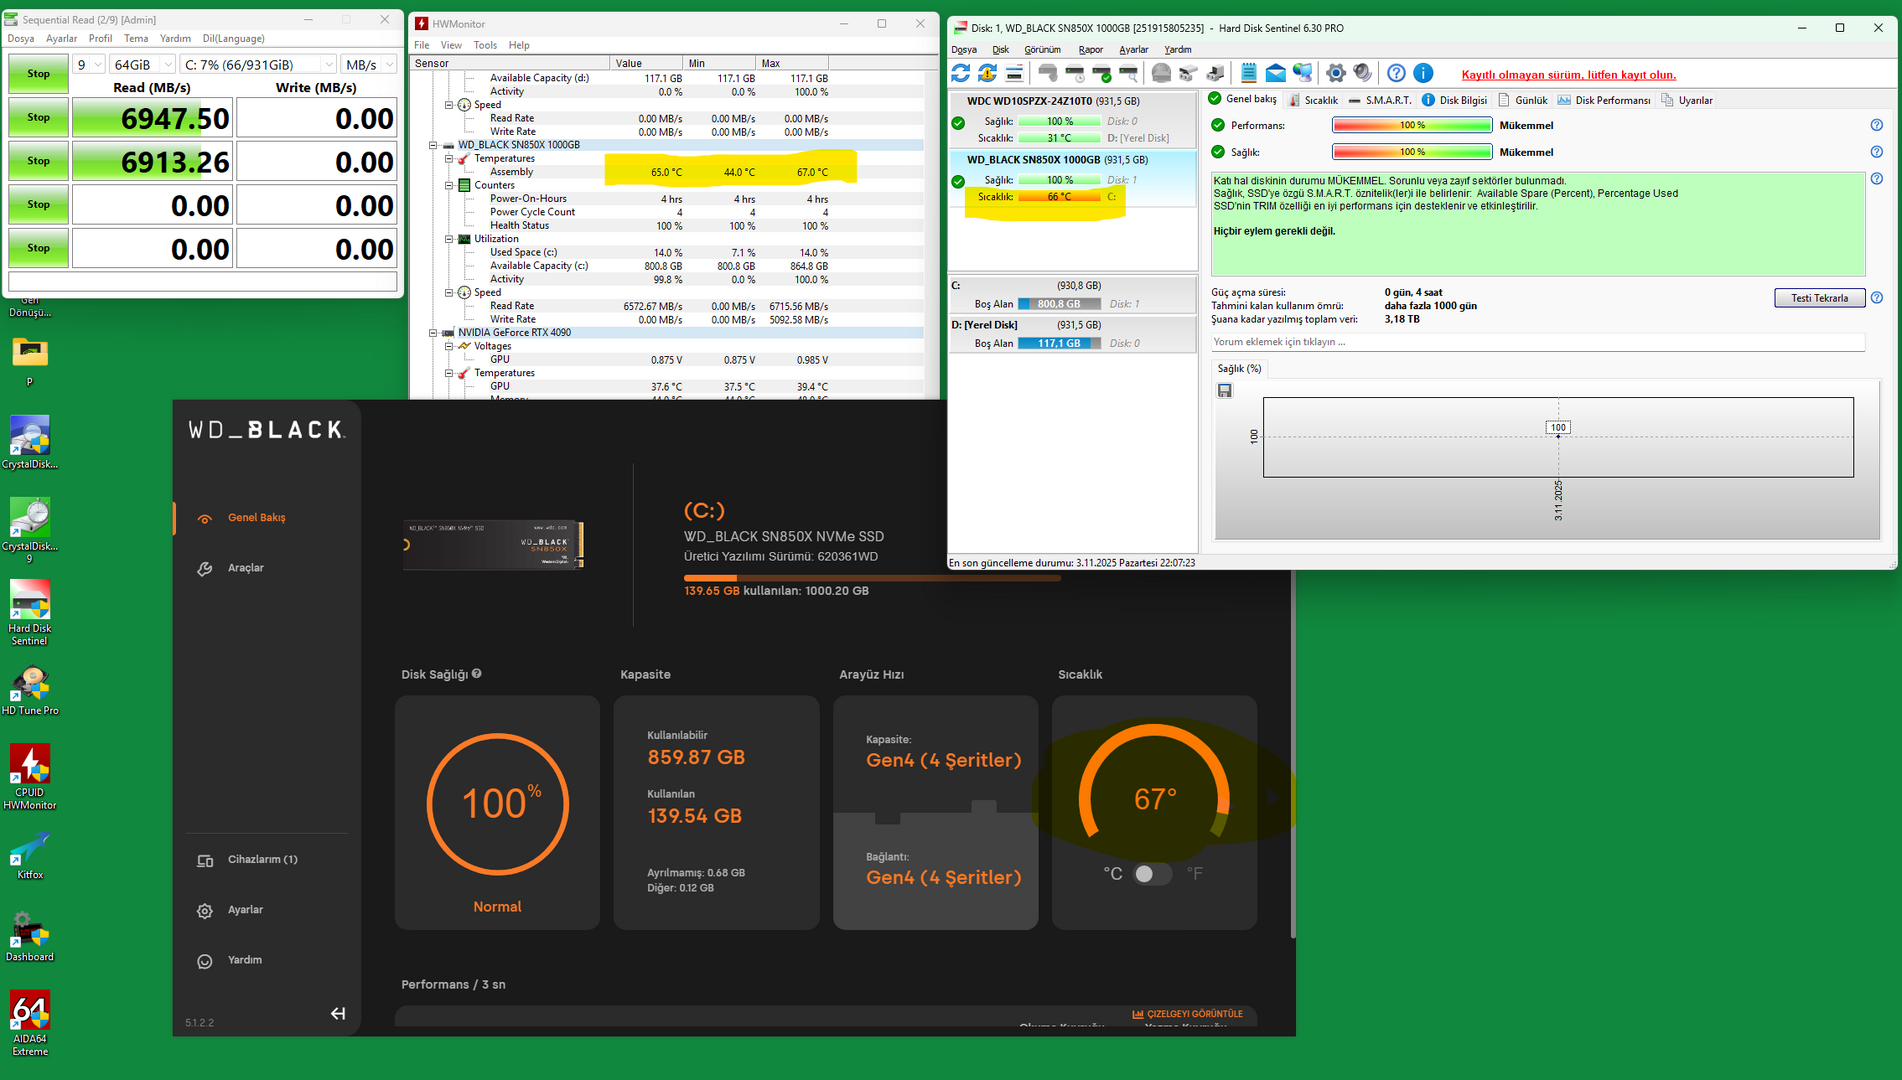Click the disk icon with green checkmark in toolbar
This screenshot has height=1080, width=1902.
[x=1102, y=73]
